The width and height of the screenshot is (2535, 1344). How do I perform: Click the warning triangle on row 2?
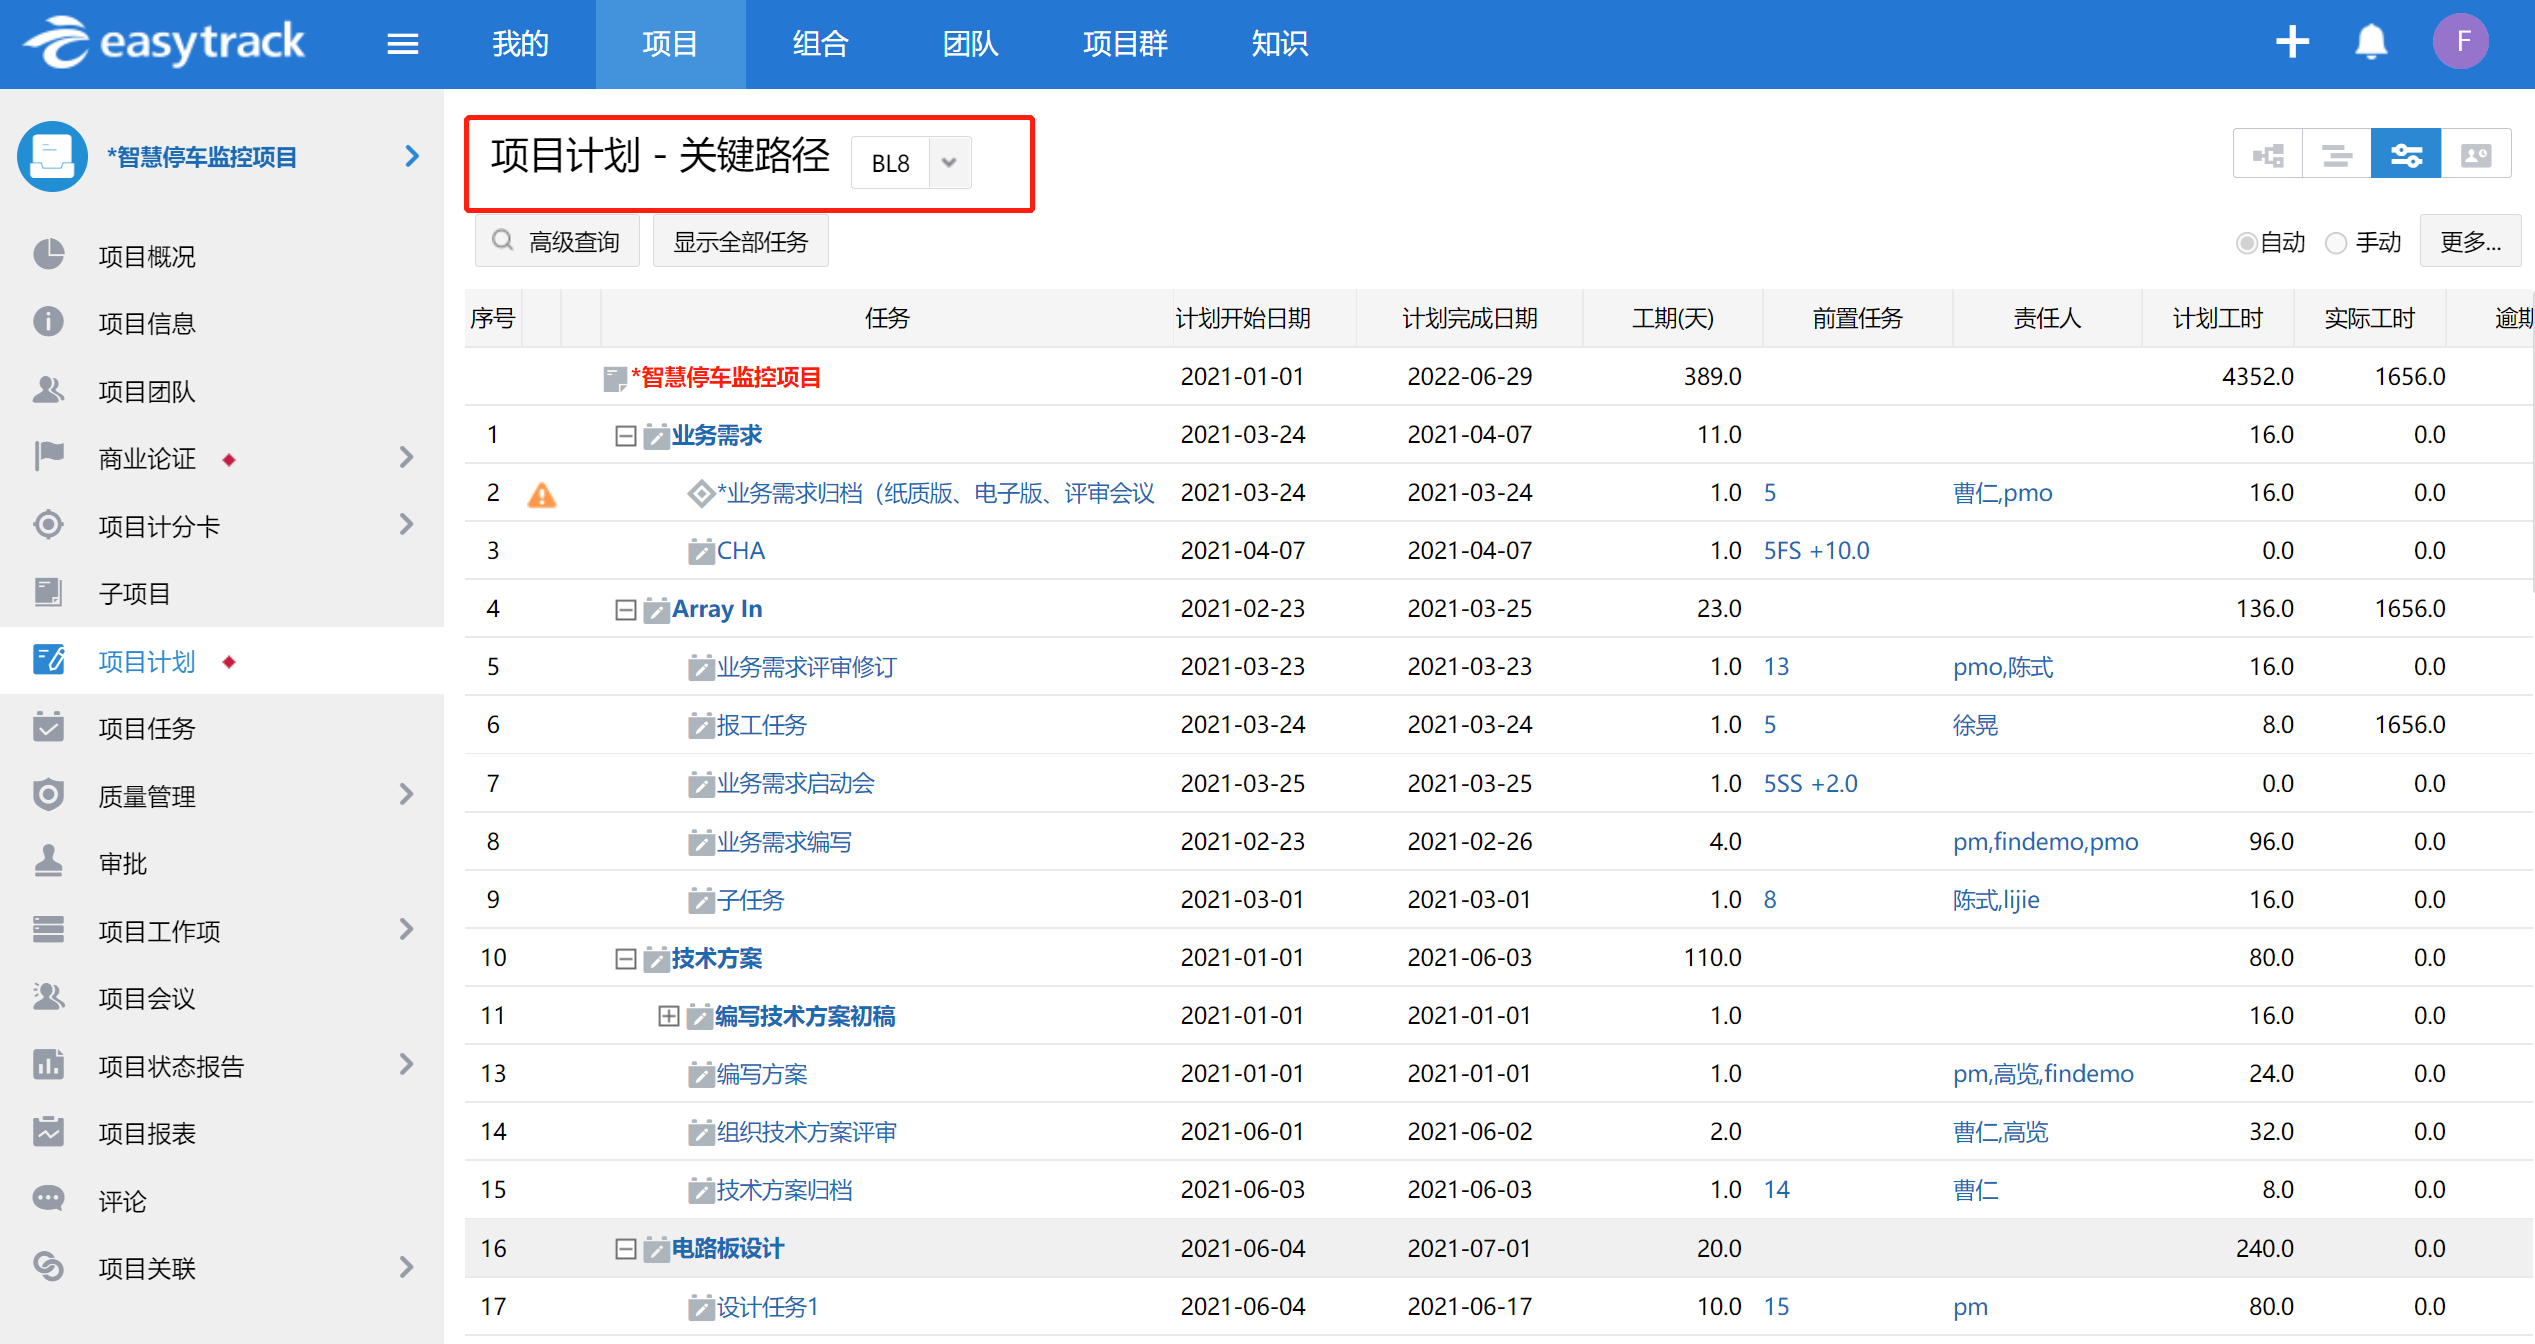pyautogui.click(x=541, y=494)
